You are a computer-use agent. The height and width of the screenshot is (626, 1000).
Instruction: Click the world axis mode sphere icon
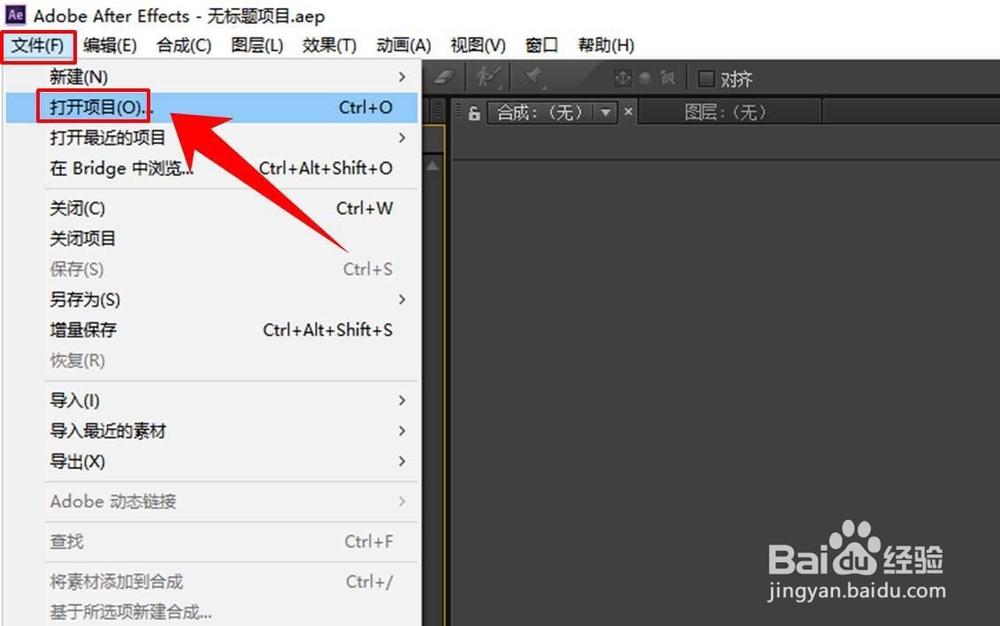[645, 78]
